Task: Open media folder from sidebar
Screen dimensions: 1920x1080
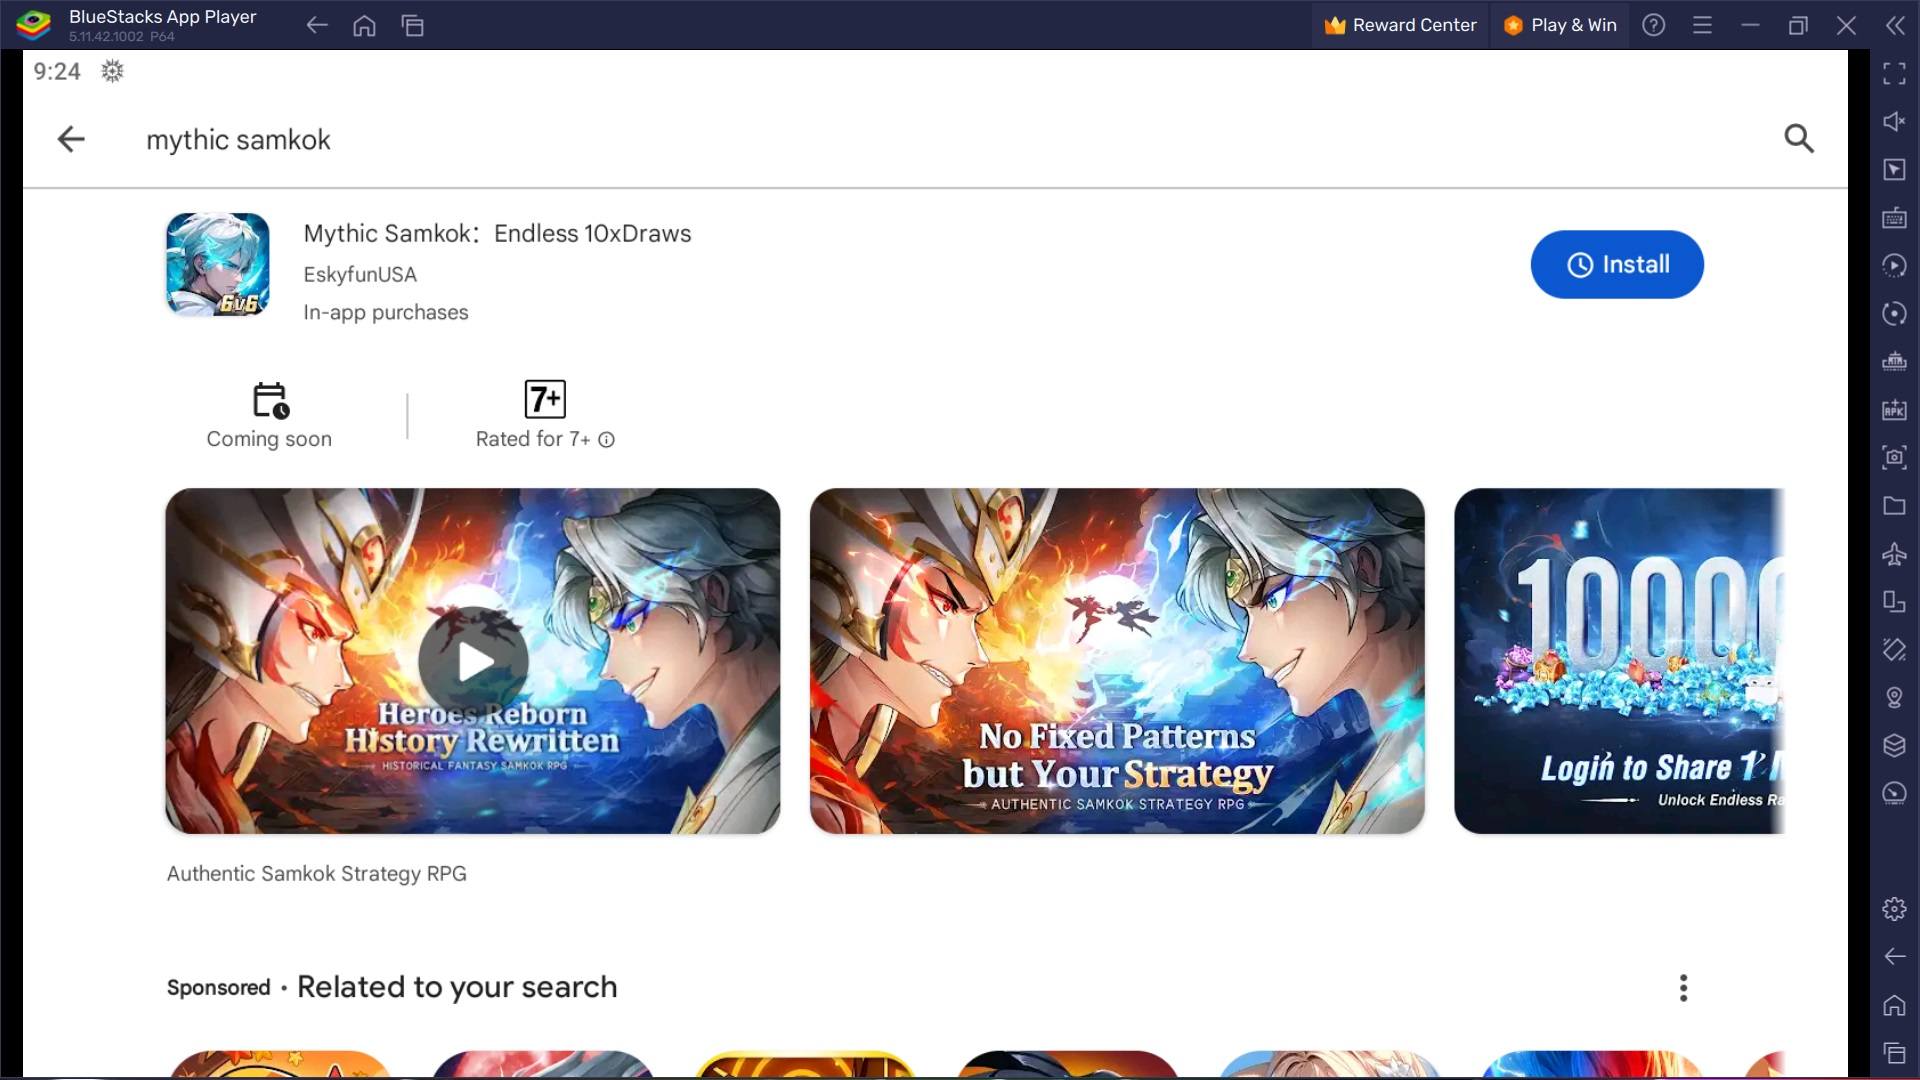Action: pyautogui.click(x=1894, y=505)
